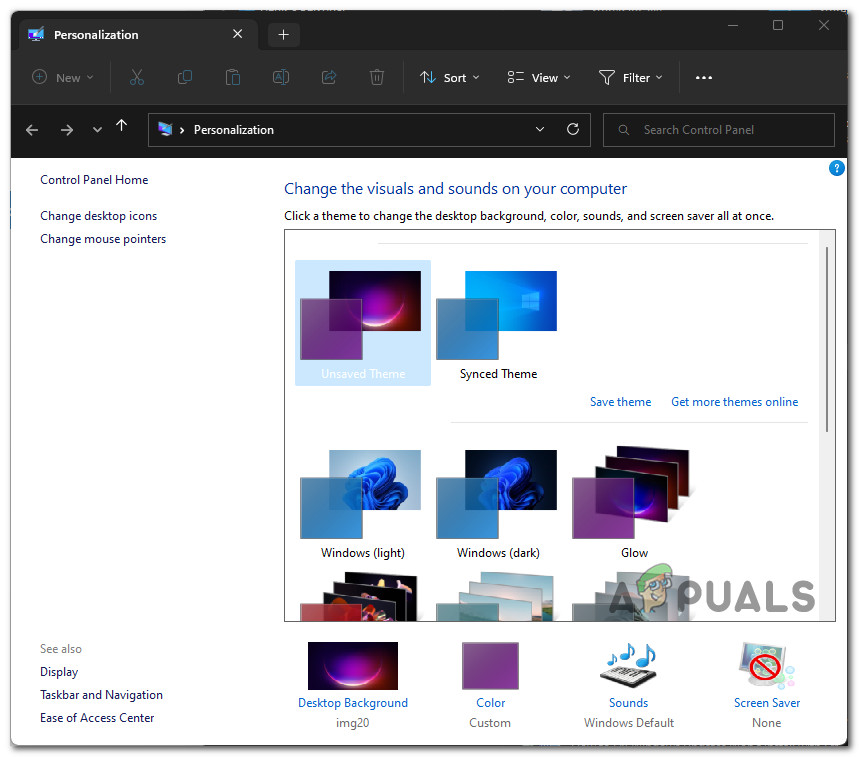Click the Search Control Panel field
Viewport: 859px width, 757px height.
click(718, 130)
